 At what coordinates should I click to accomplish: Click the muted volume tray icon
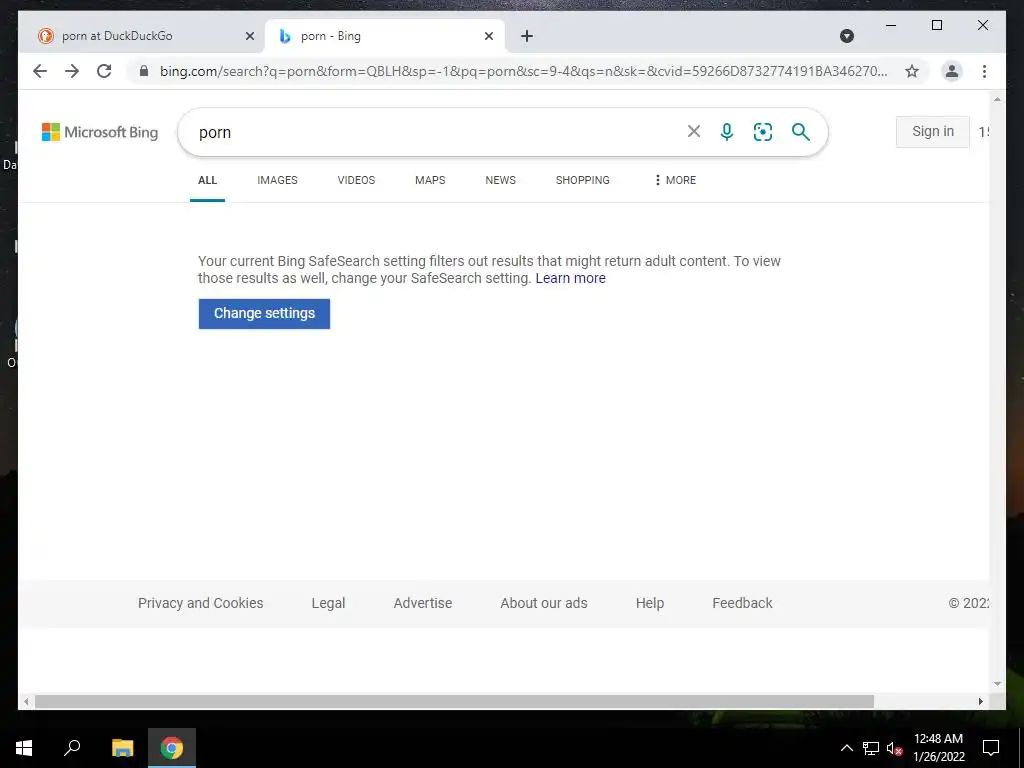894,748
